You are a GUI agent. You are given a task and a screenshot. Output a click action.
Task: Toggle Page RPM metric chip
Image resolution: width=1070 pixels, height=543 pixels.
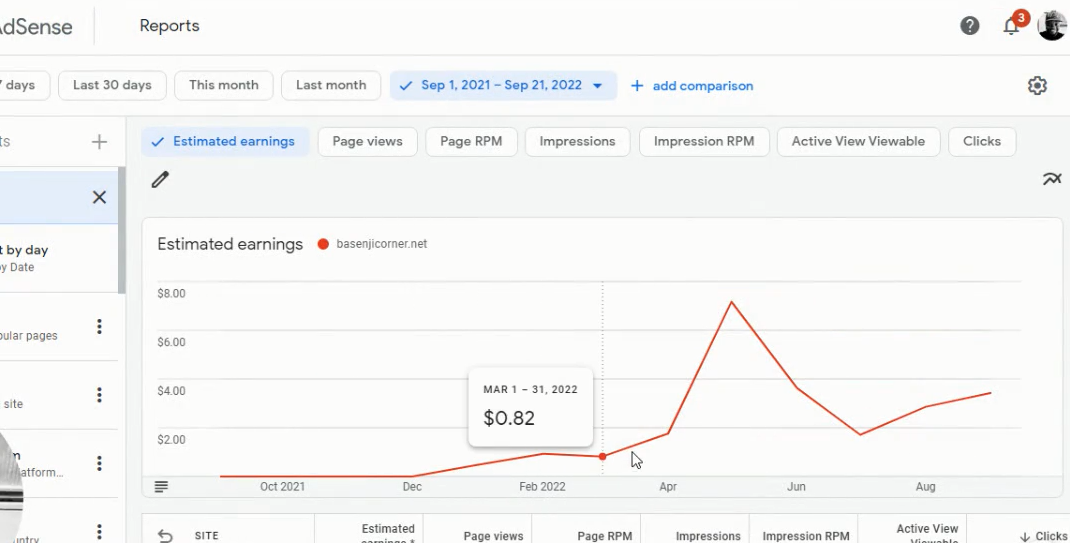pyautogui.click(x=471, y=141)
